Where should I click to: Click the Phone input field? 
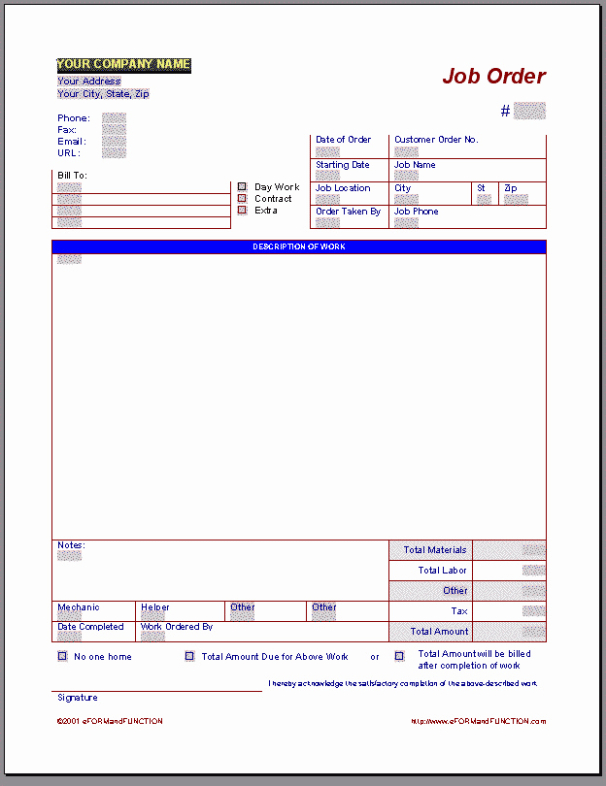pos(114,118)
